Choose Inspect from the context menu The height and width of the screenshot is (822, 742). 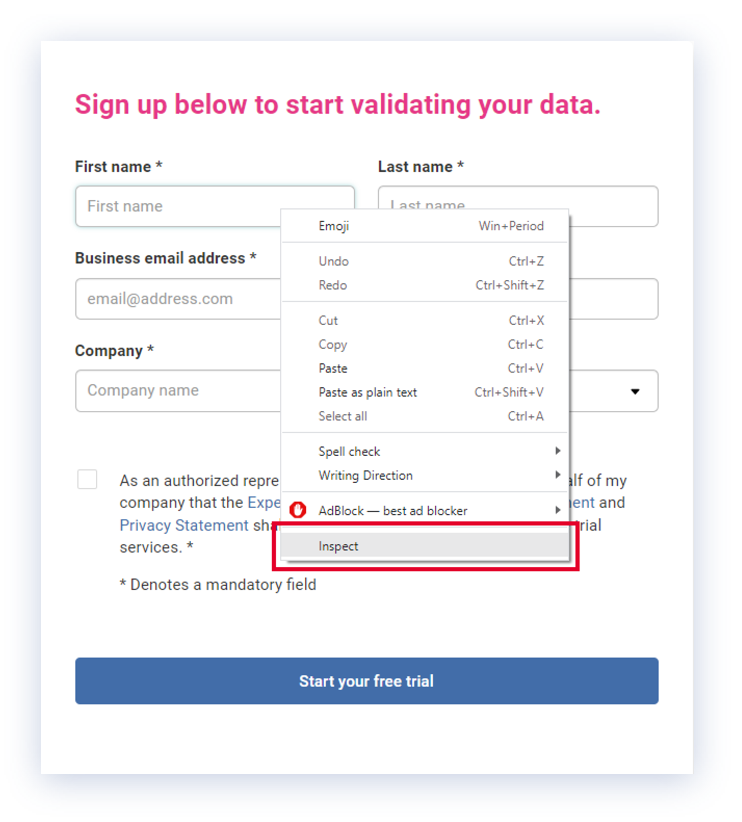pyautogui.click(x=338, y=546)
